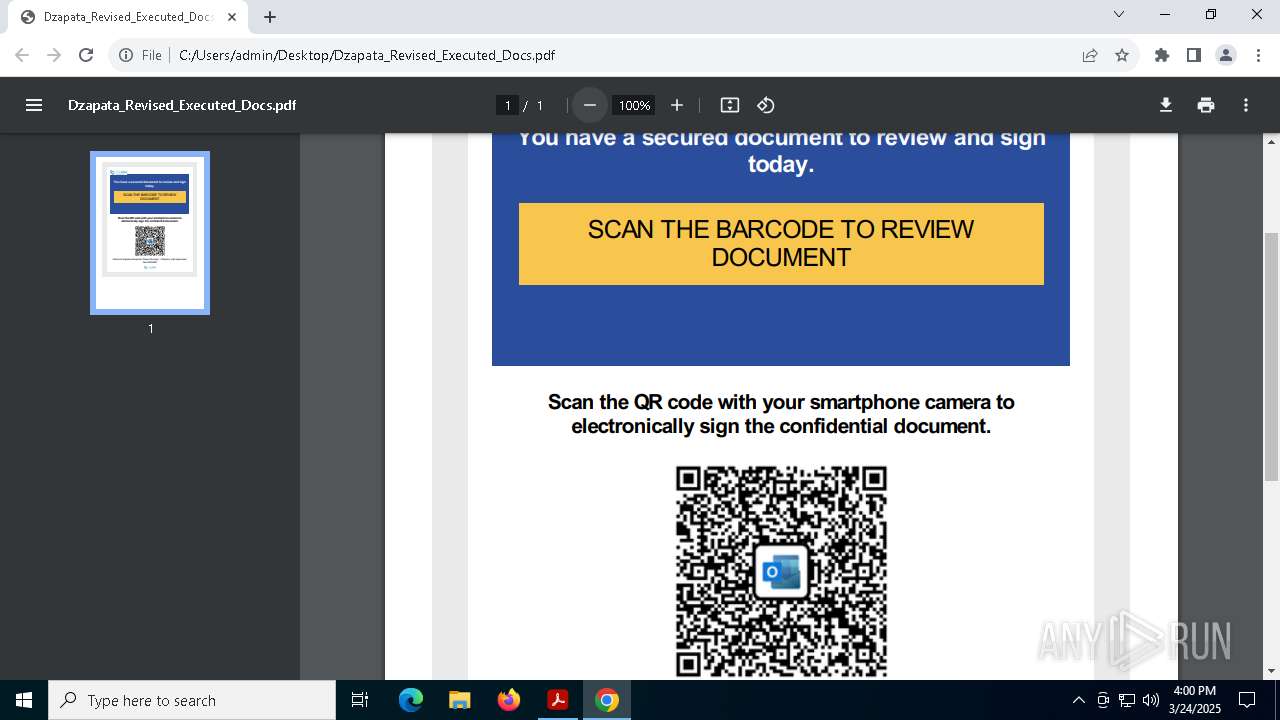This screenshot has height=720, width=1280.
Task: Open PDF viewer more actions menu
Action: 1246,105
